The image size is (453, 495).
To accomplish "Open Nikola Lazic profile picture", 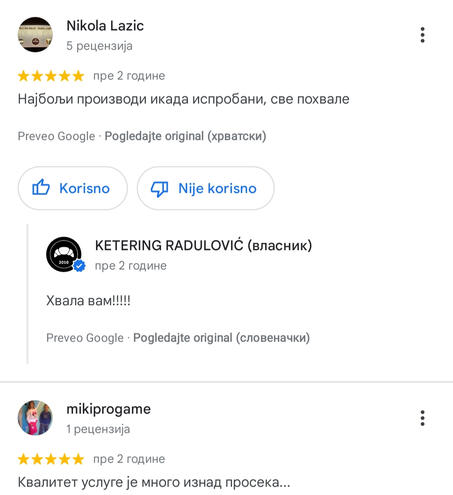I will (x=35, y=34).
